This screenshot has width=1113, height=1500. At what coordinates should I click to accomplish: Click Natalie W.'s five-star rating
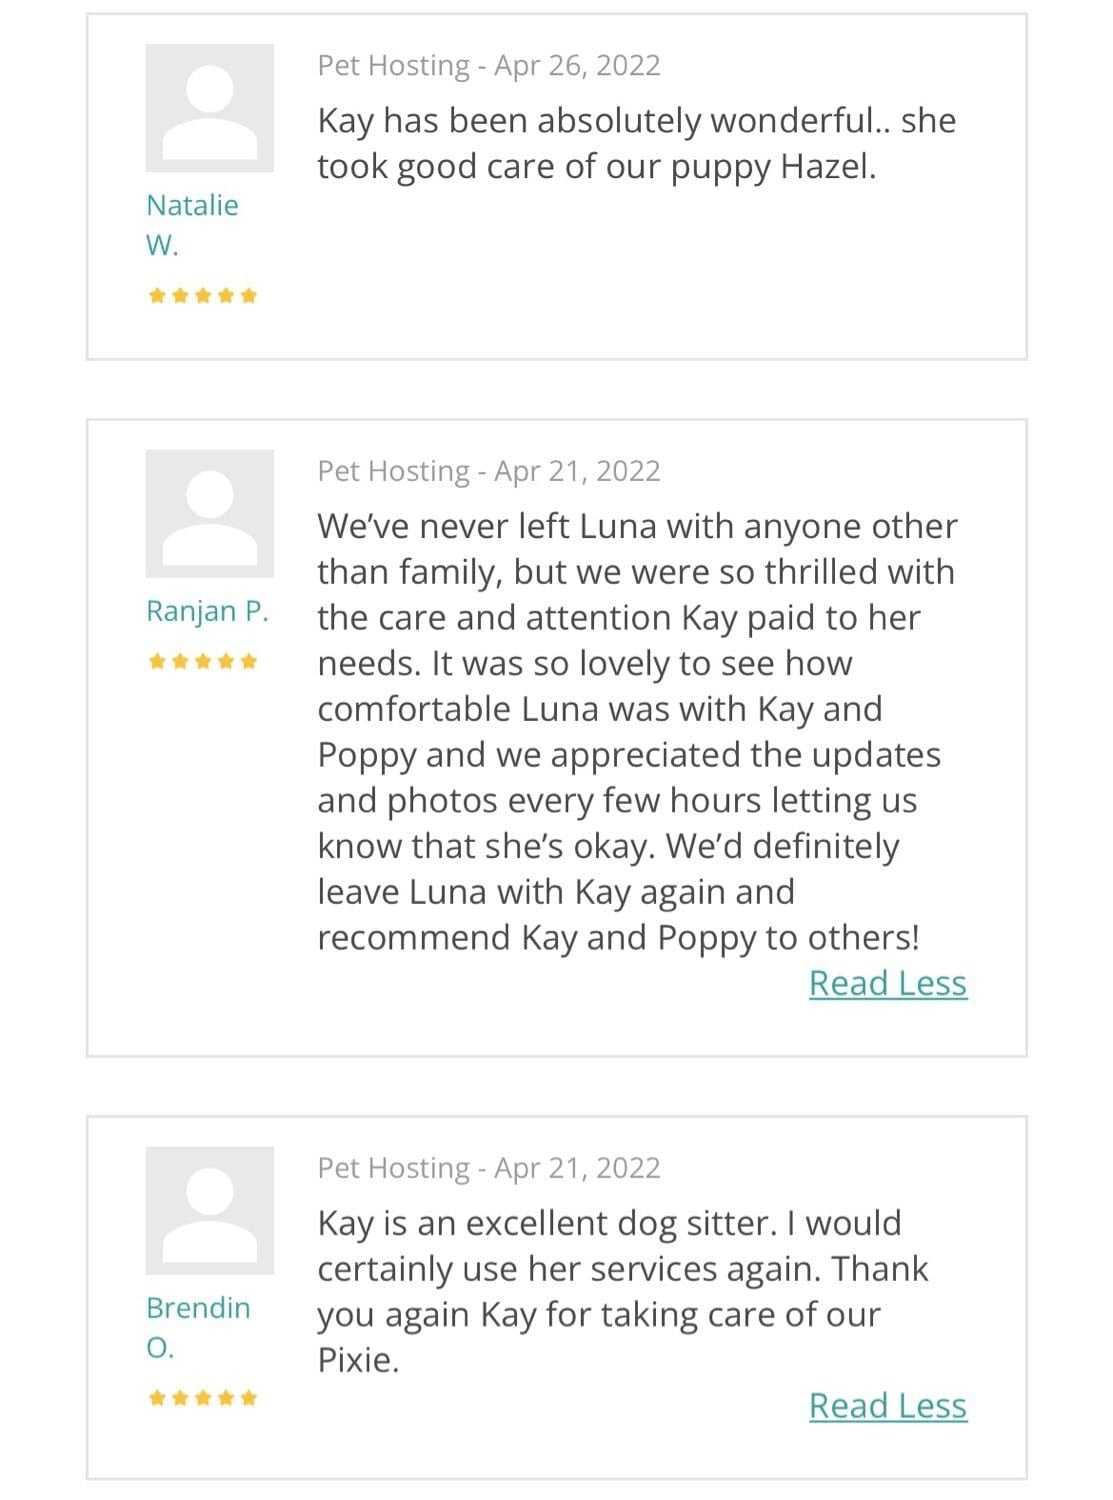(x=203, y=295)
